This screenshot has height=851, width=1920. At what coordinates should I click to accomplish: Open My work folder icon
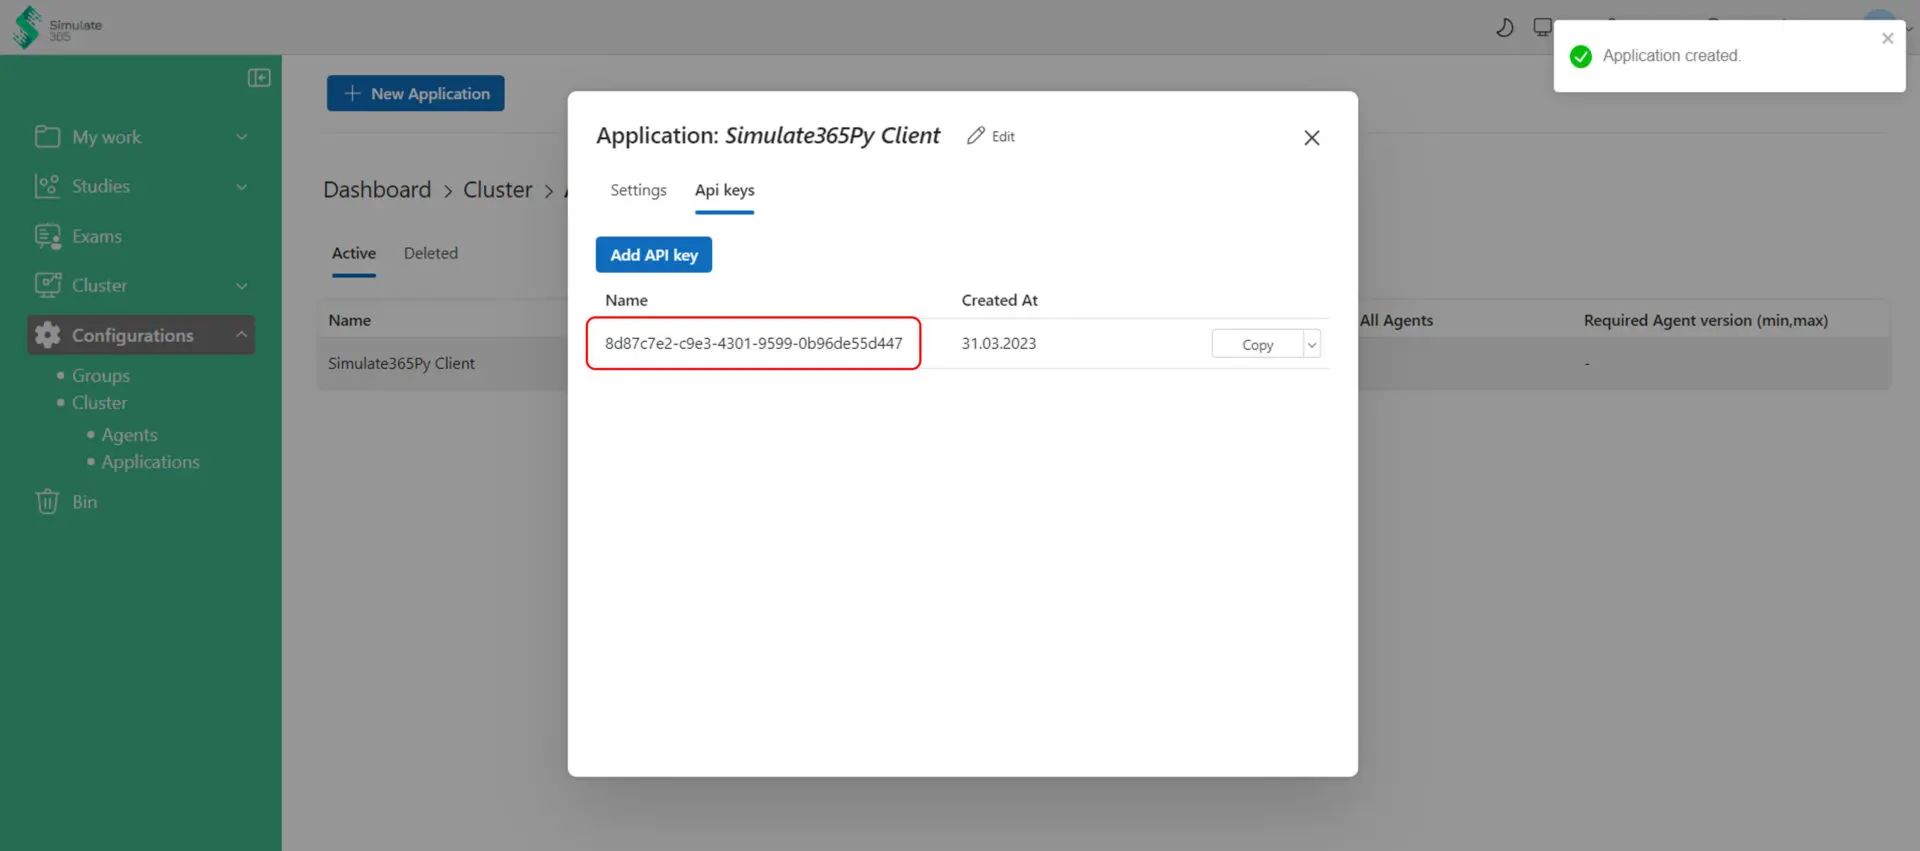coord(47,137)
